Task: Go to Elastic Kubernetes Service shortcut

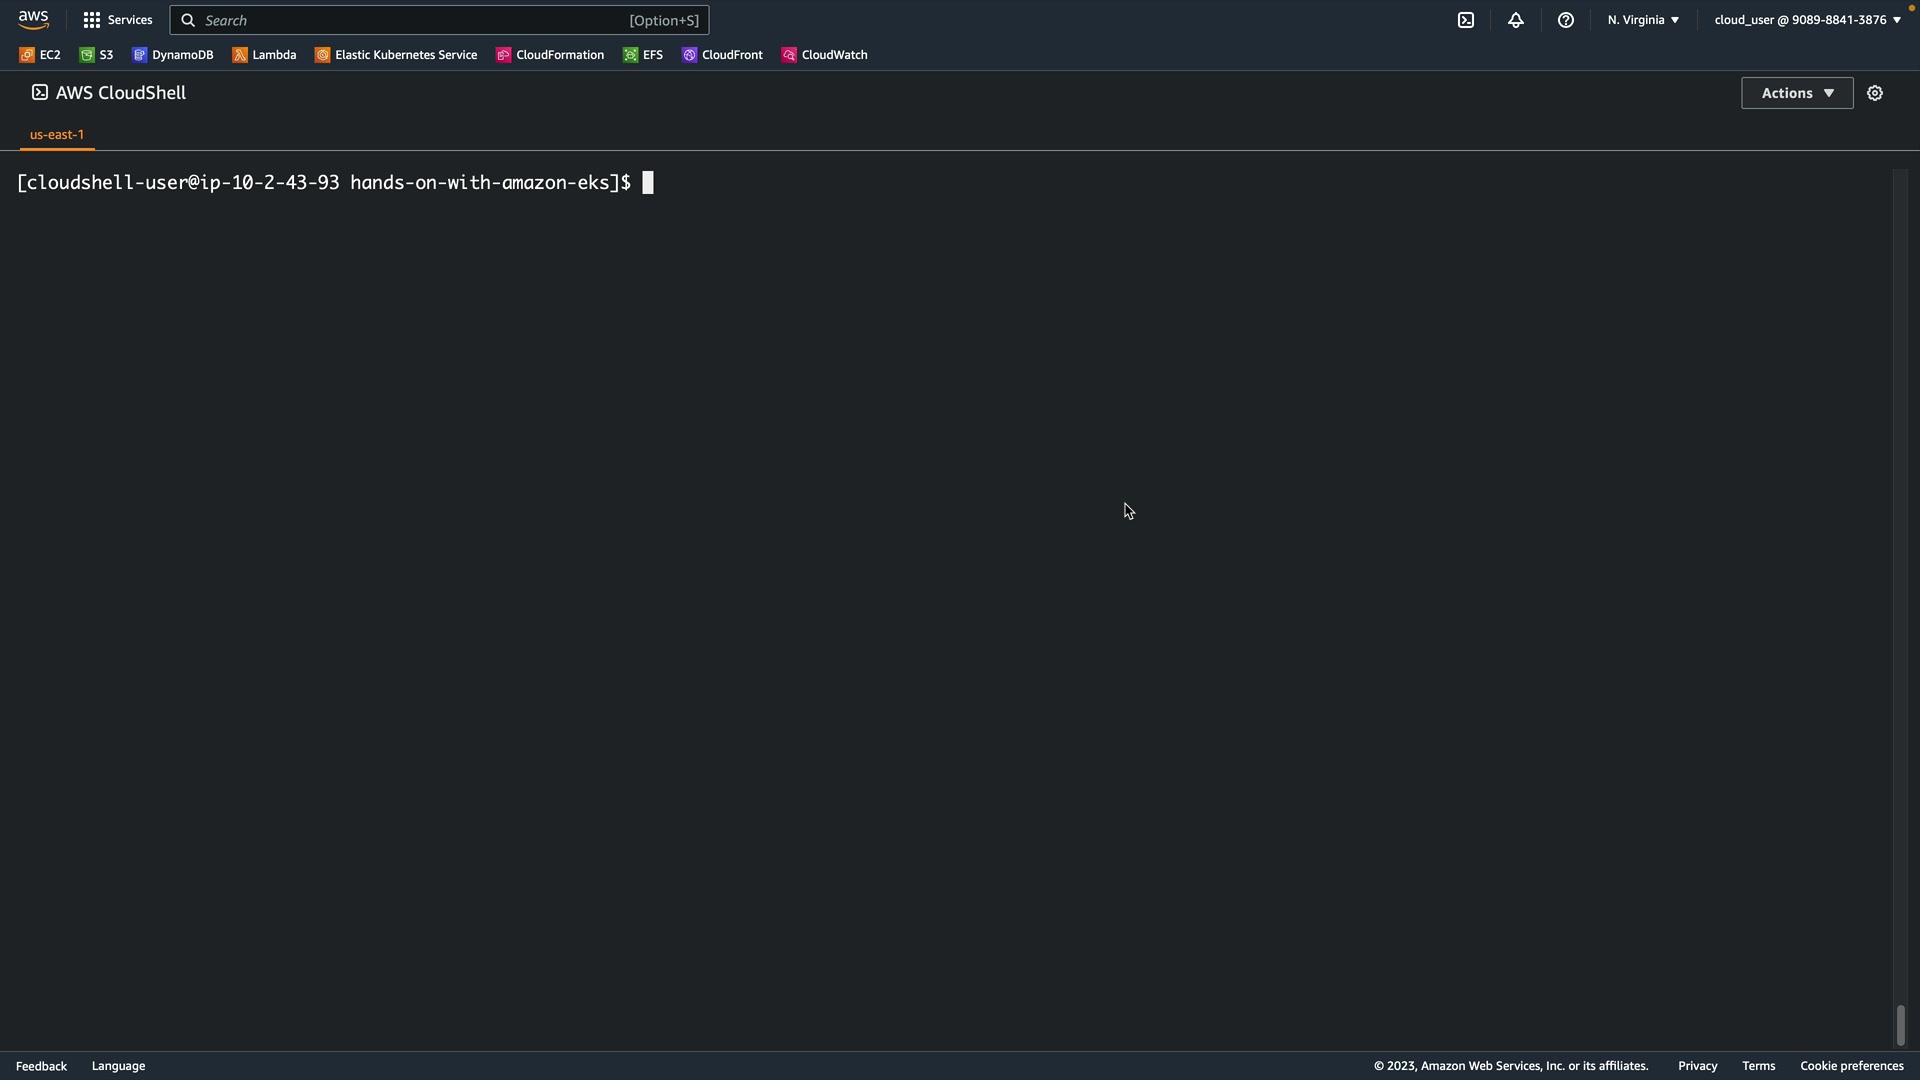Action: (396, 55)
